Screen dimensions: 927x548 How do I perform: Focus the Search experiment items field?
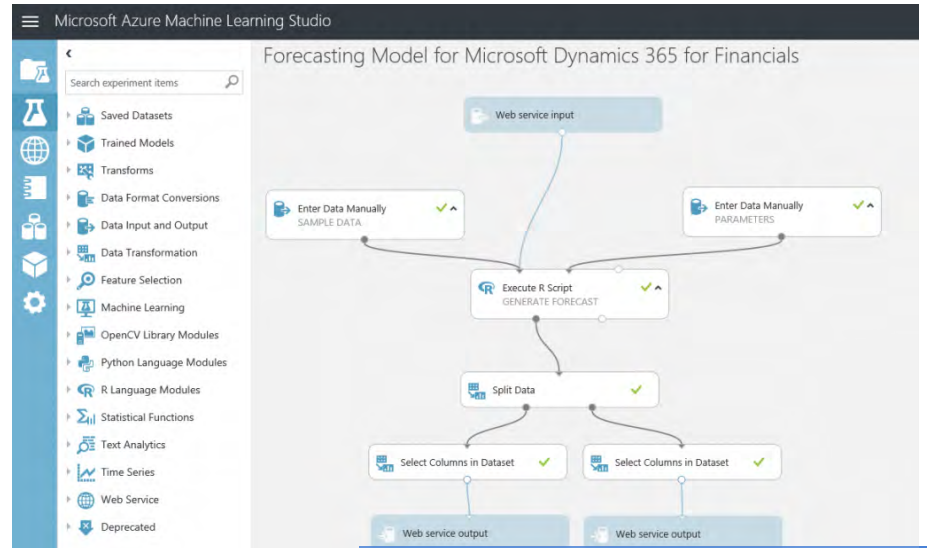[154, 83]
